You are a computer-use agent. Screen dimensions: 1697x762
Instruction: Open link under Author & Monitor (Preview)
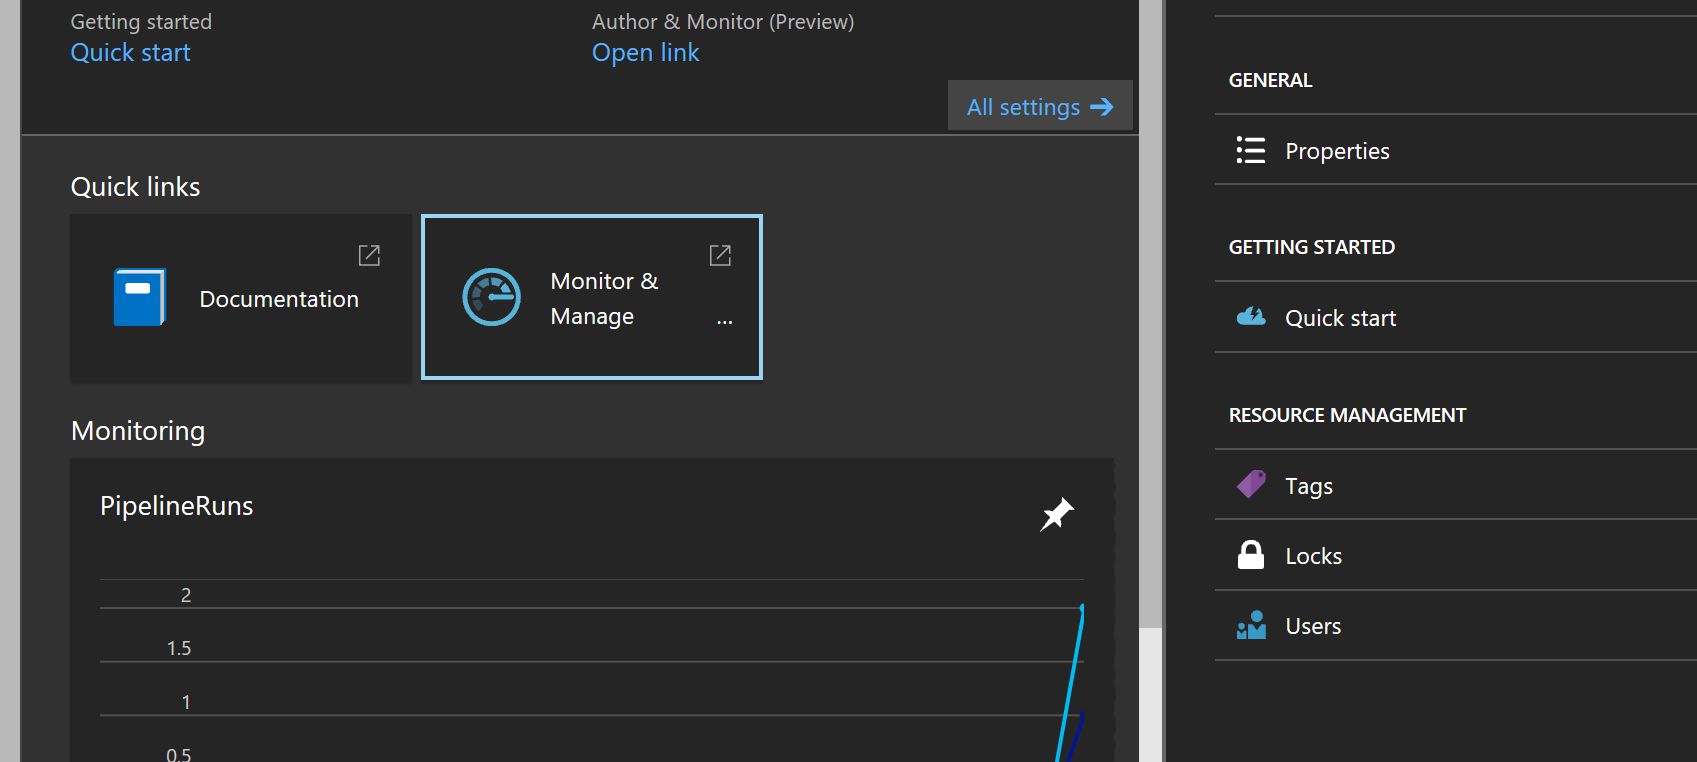tap(645, 53)
